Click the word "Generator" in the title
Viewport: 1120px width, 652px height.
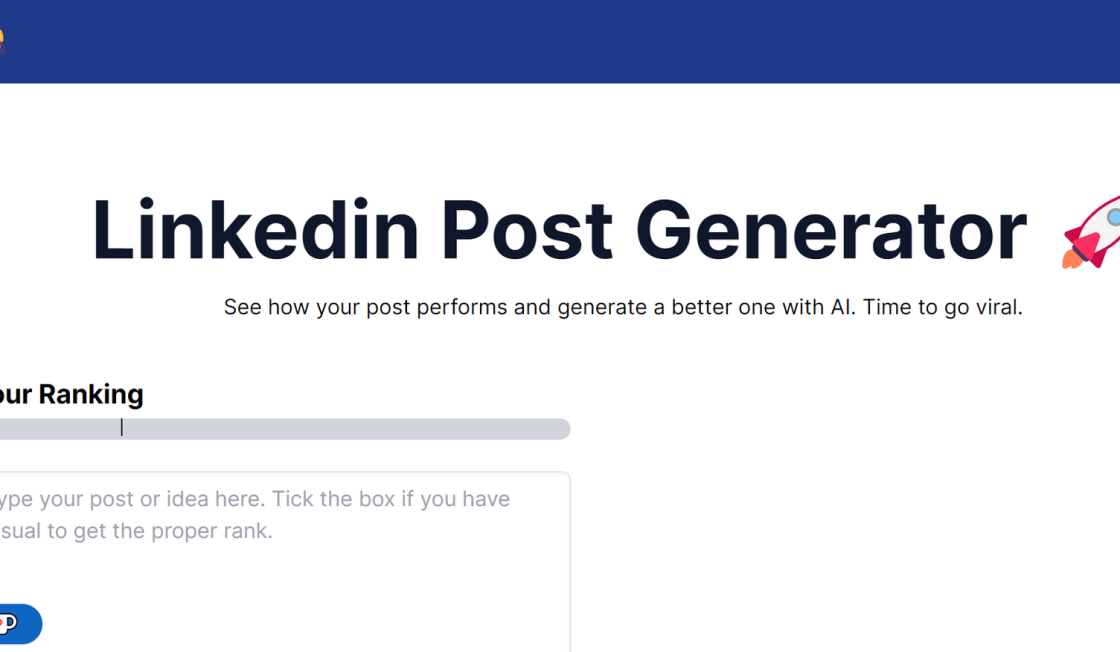[x=830, y=232]
